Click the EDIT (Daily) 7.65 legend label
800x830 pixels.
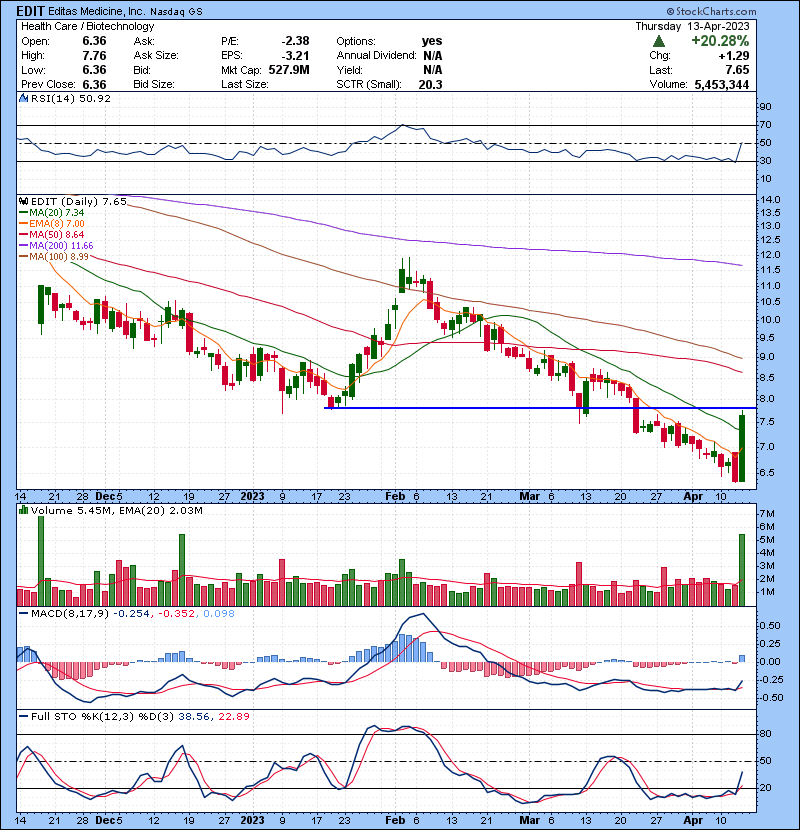79,202
